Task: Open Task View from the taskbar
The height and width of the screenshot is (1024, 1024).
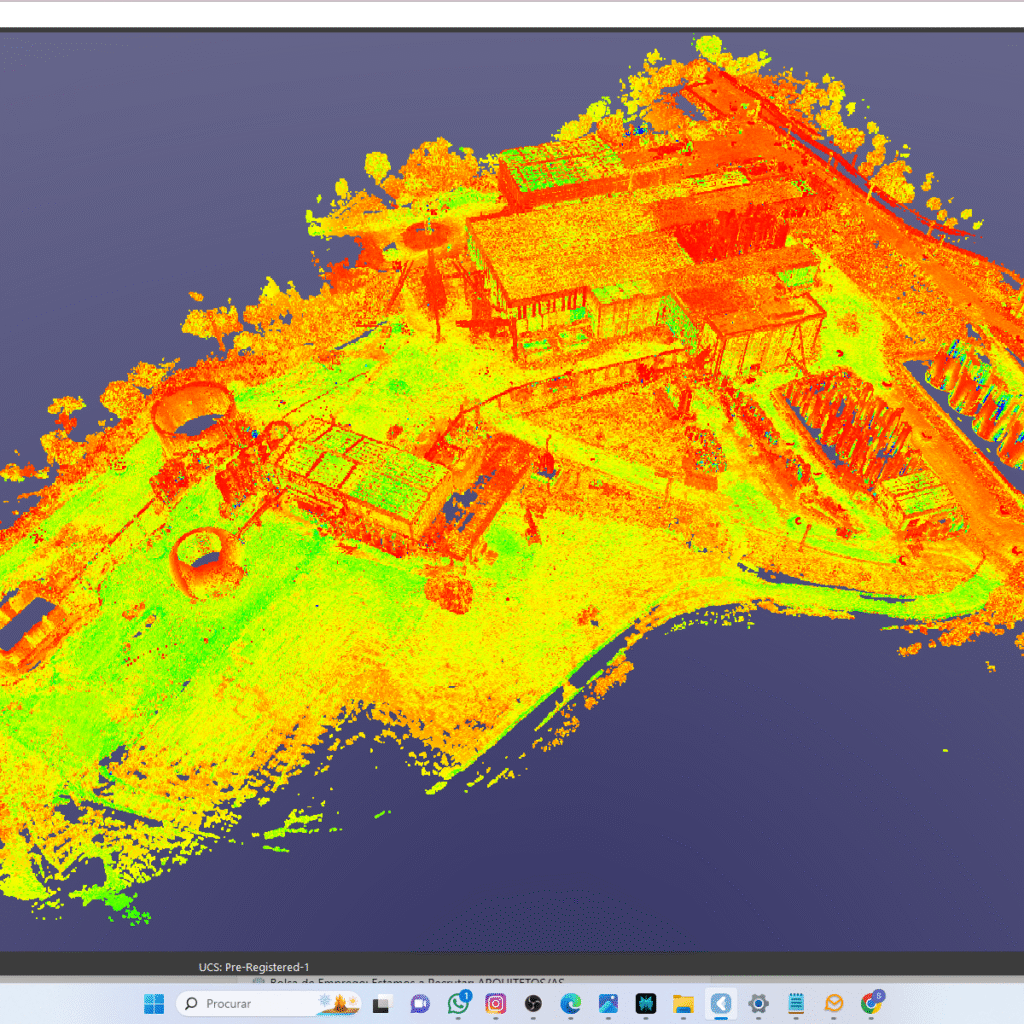Action: point(381,1003)
